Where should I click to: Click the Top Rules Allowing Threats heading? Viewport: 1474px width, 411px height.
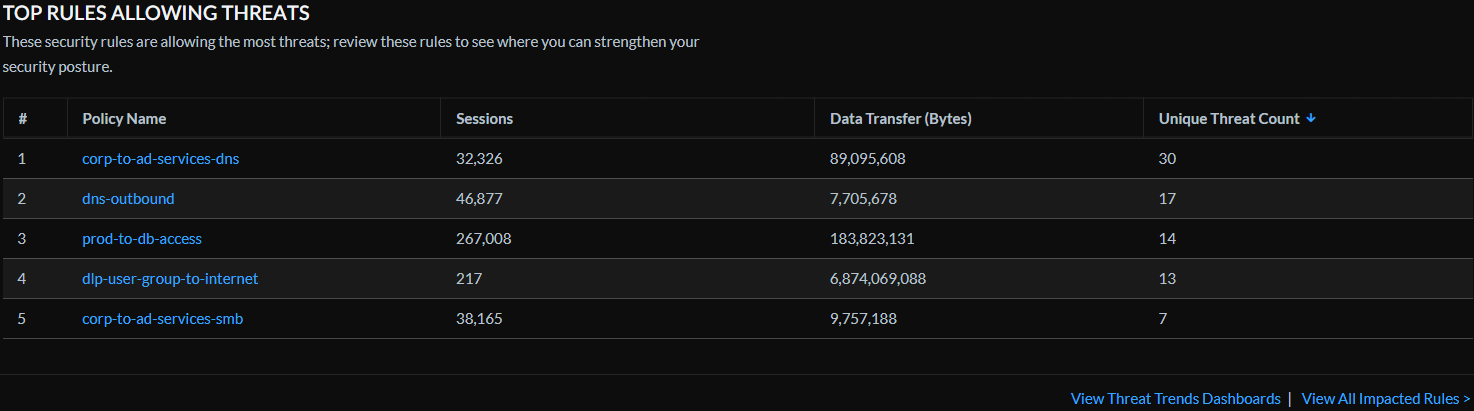(x=156, y=13)
